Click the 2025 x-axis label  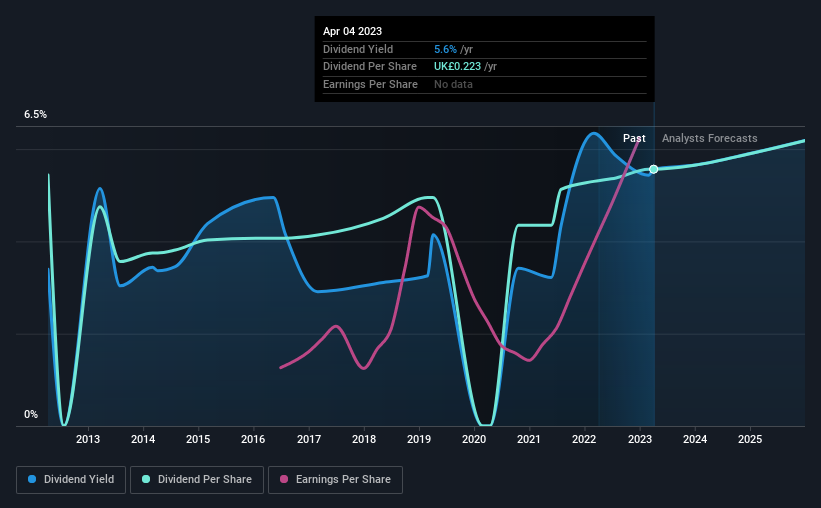[x=750, y=439]
